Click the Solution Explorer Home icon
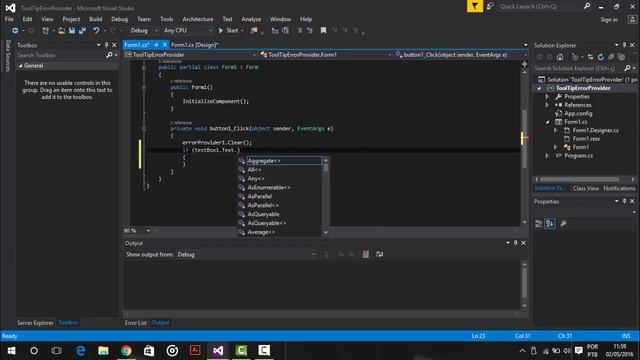640x360 pixels. coord(560,57)
